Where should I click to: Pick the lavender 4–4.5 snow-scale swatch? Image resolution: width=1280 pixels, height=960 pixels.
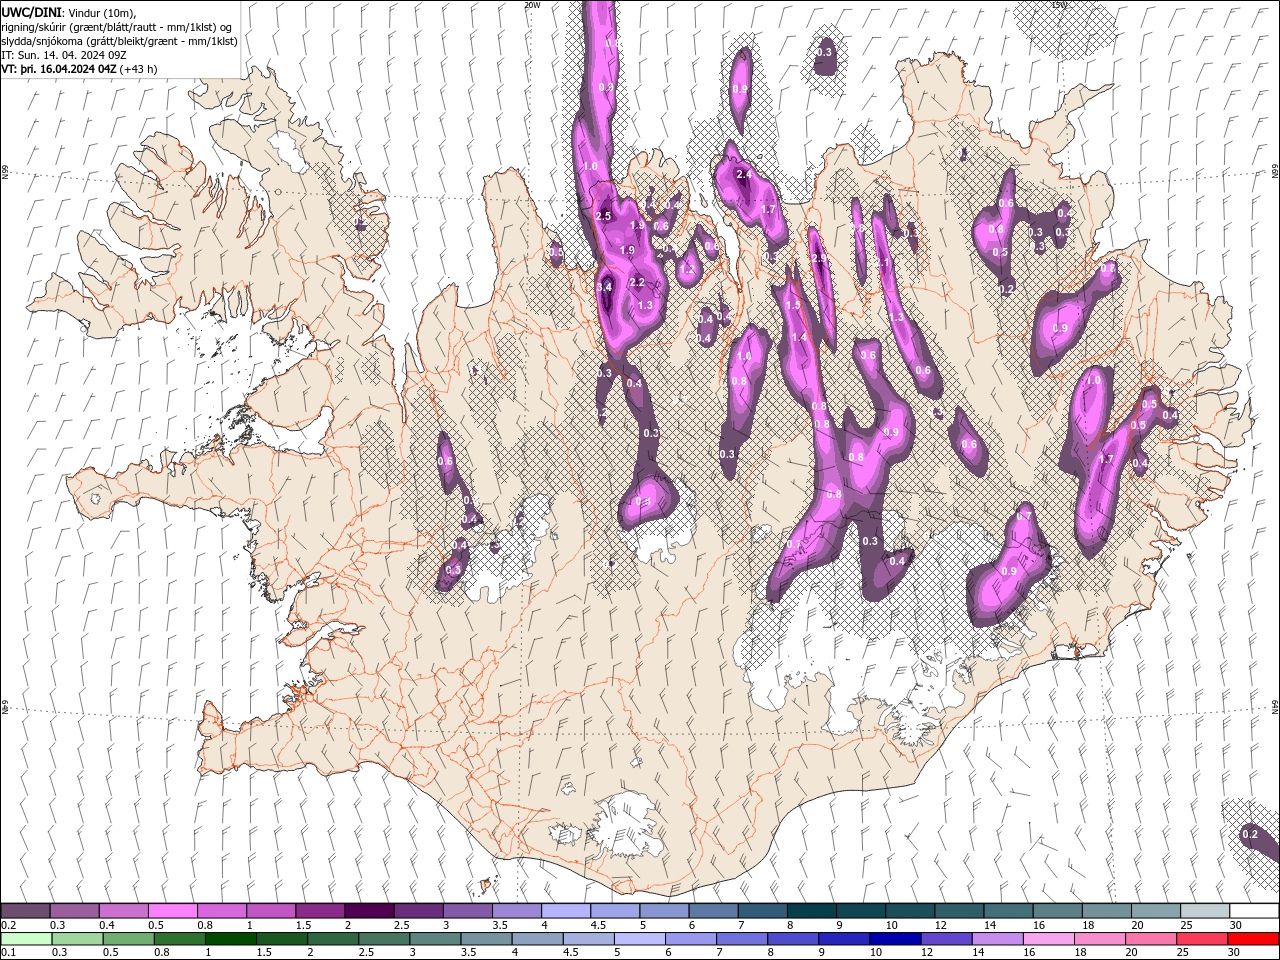566,911
